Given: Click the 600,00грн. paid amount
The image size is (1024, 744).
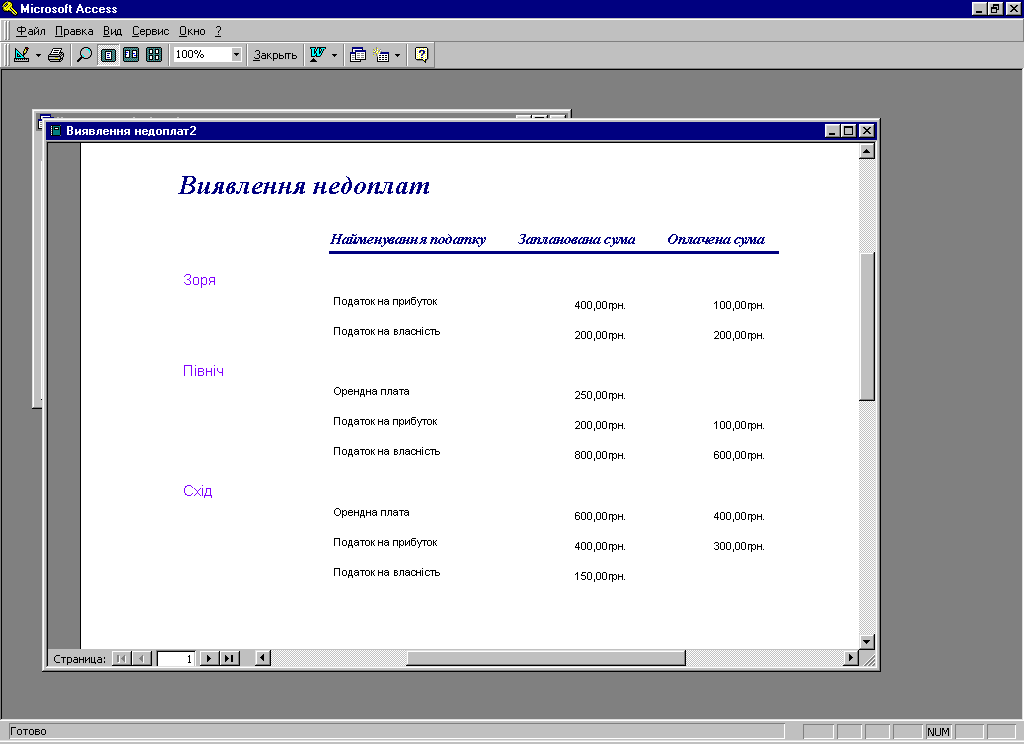Looking at the screenshot, I should coord(739,455).
